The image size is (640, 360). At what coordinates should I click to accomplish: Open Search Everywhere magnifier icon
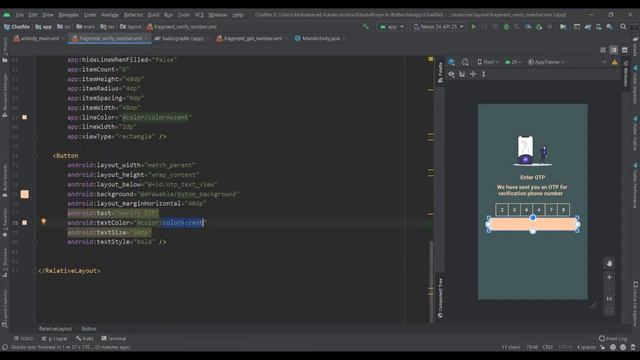623,27
